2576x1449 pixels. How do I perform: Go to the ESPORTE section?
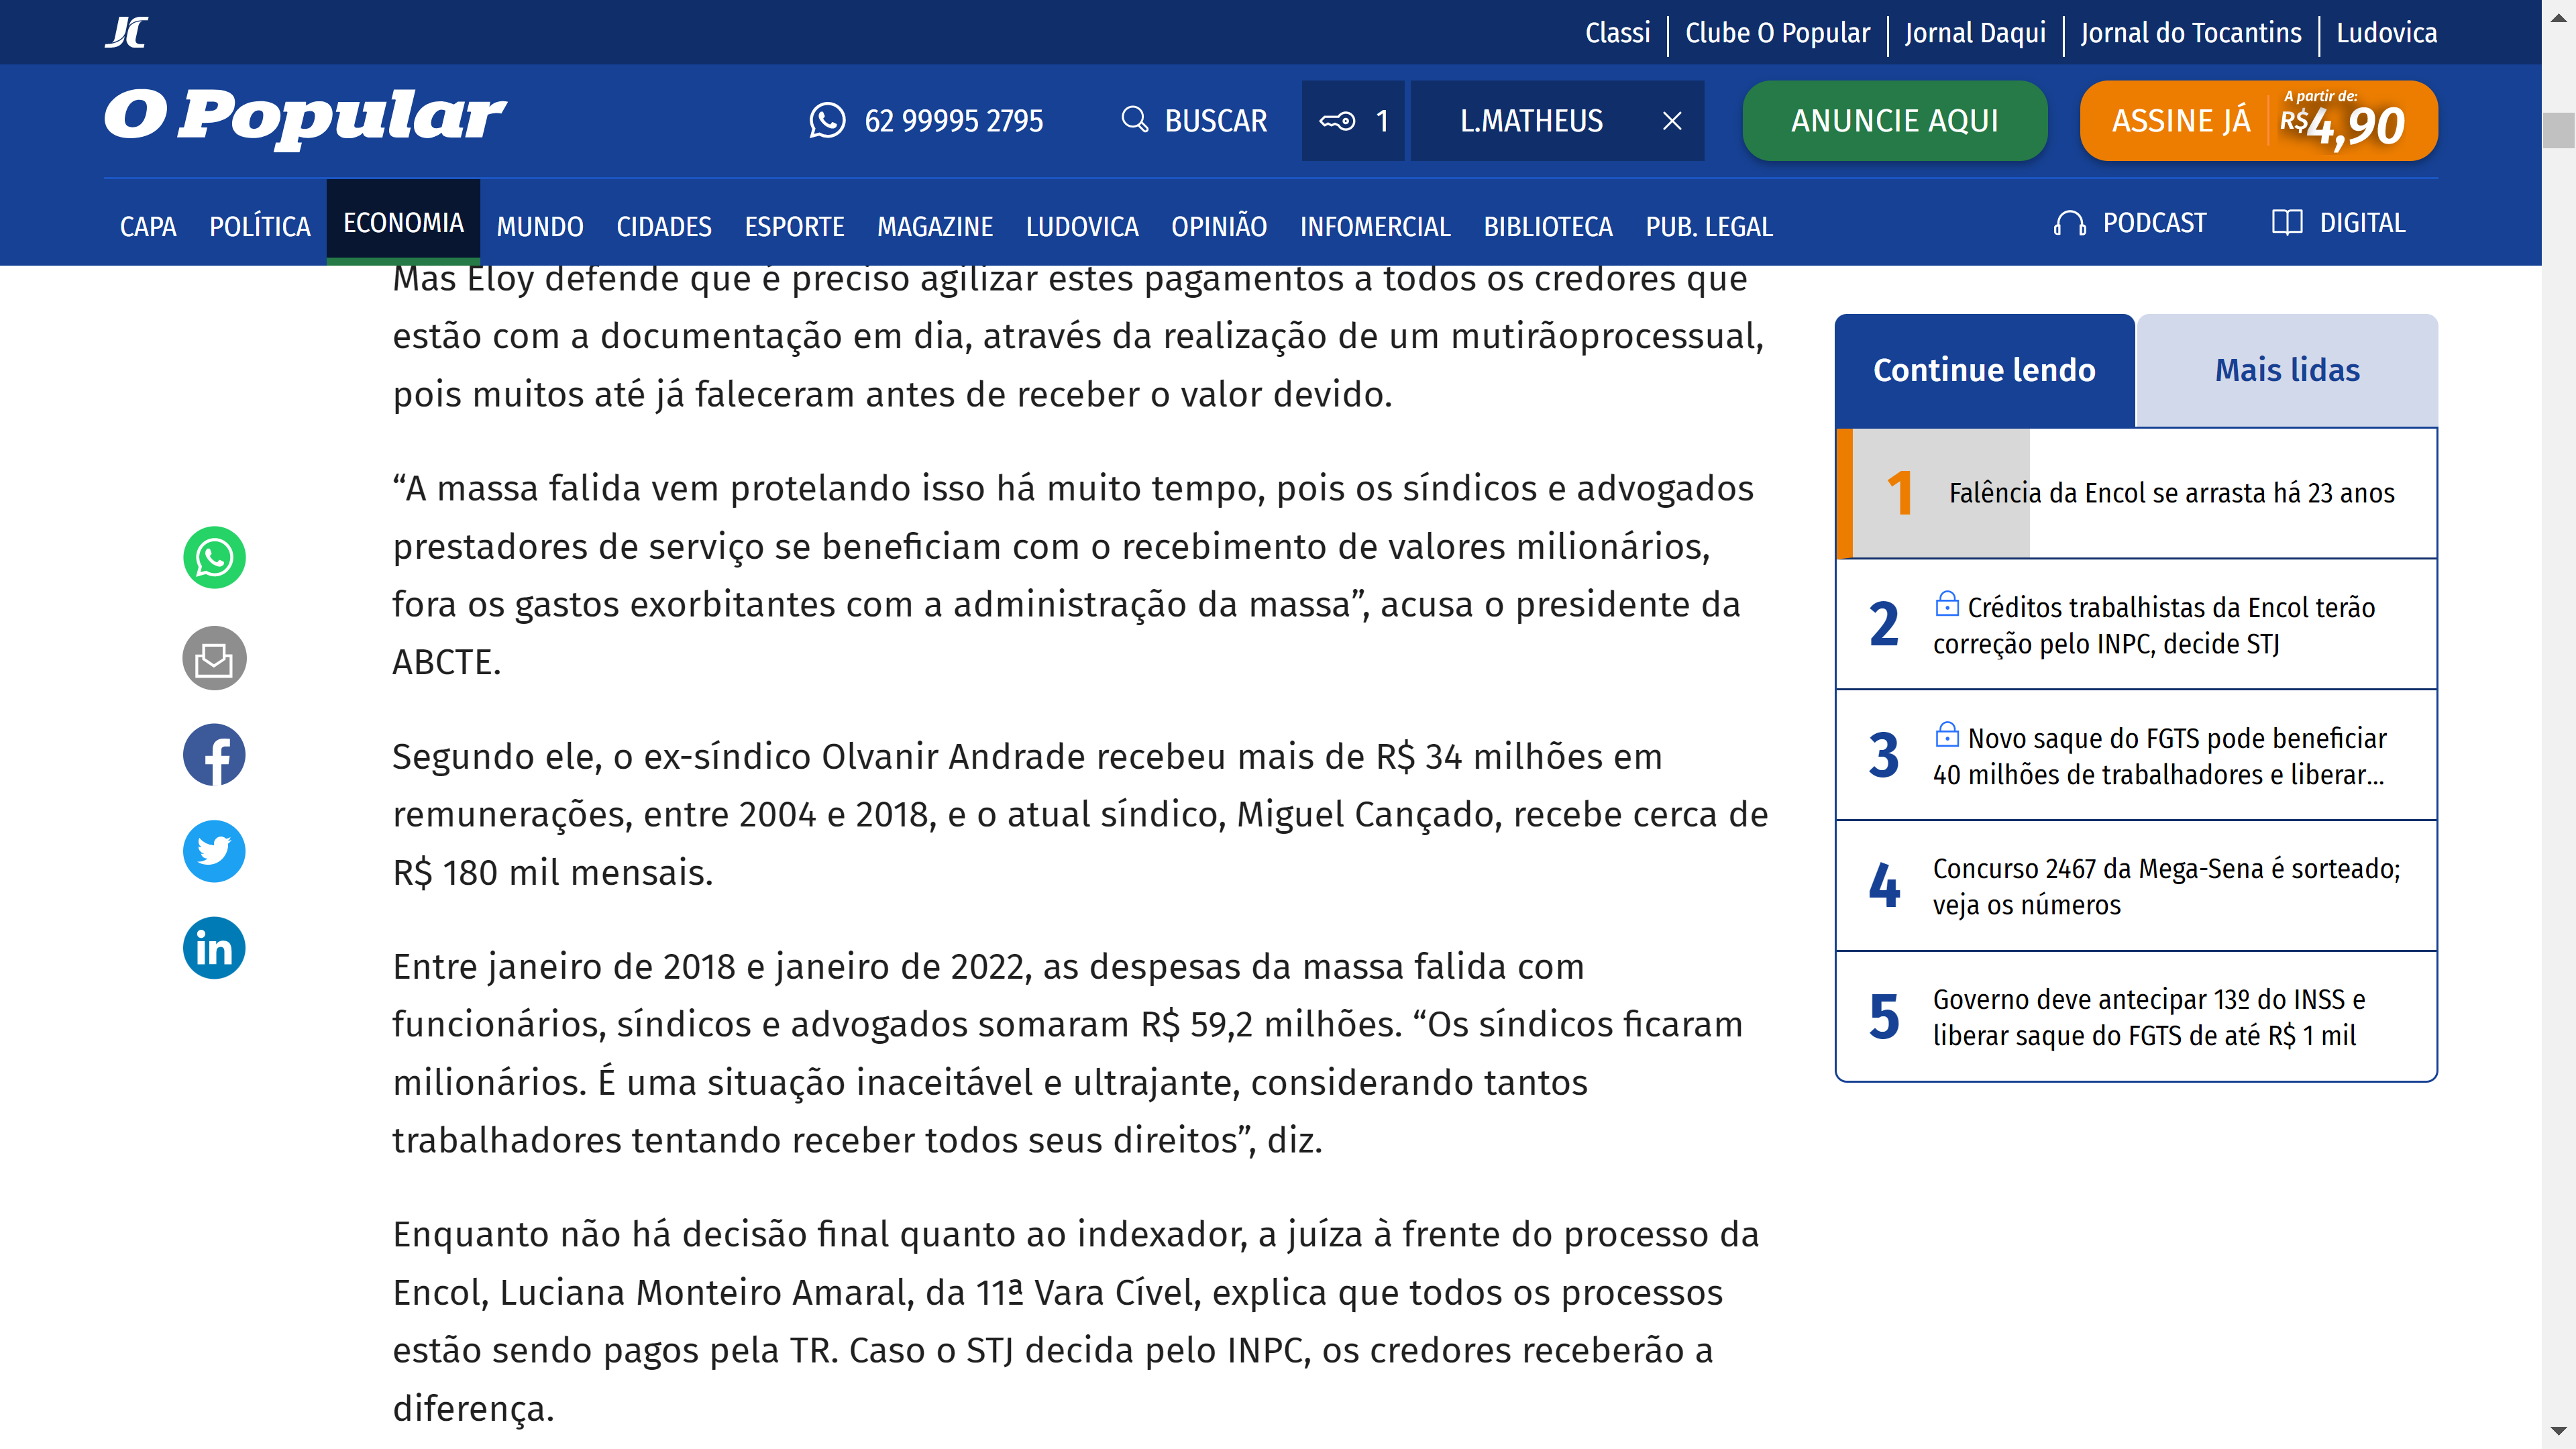pos(794,227)
